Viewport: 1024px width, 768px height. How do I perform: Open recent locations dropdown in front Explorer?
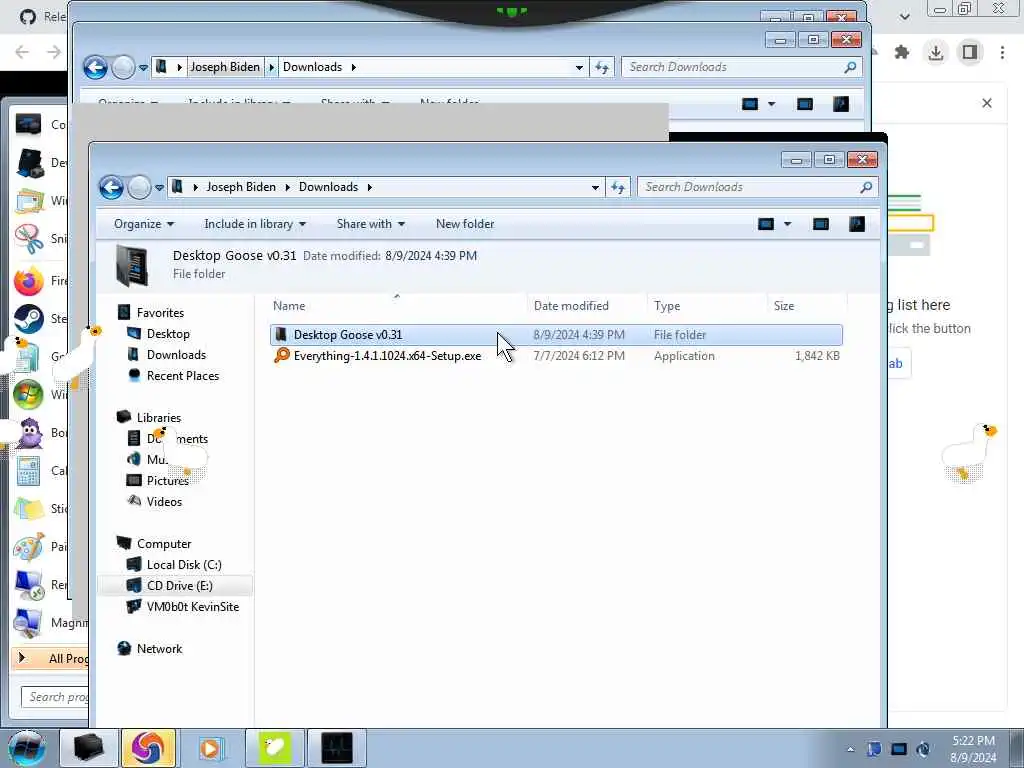(x=159, y=188)
